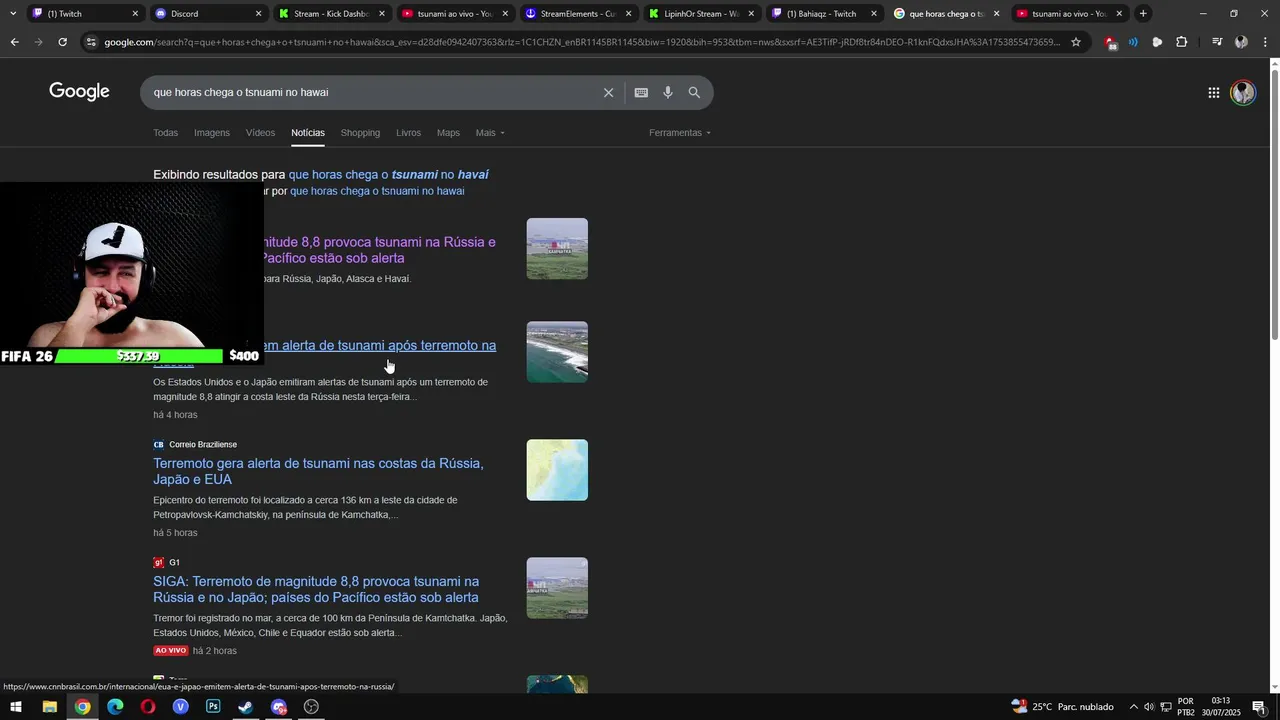Viewport: 1280px width, 720px height.
Task: Open the purple visited 8,8 magnitude headline
Action: pyautogui.click(x=380, y=250)
